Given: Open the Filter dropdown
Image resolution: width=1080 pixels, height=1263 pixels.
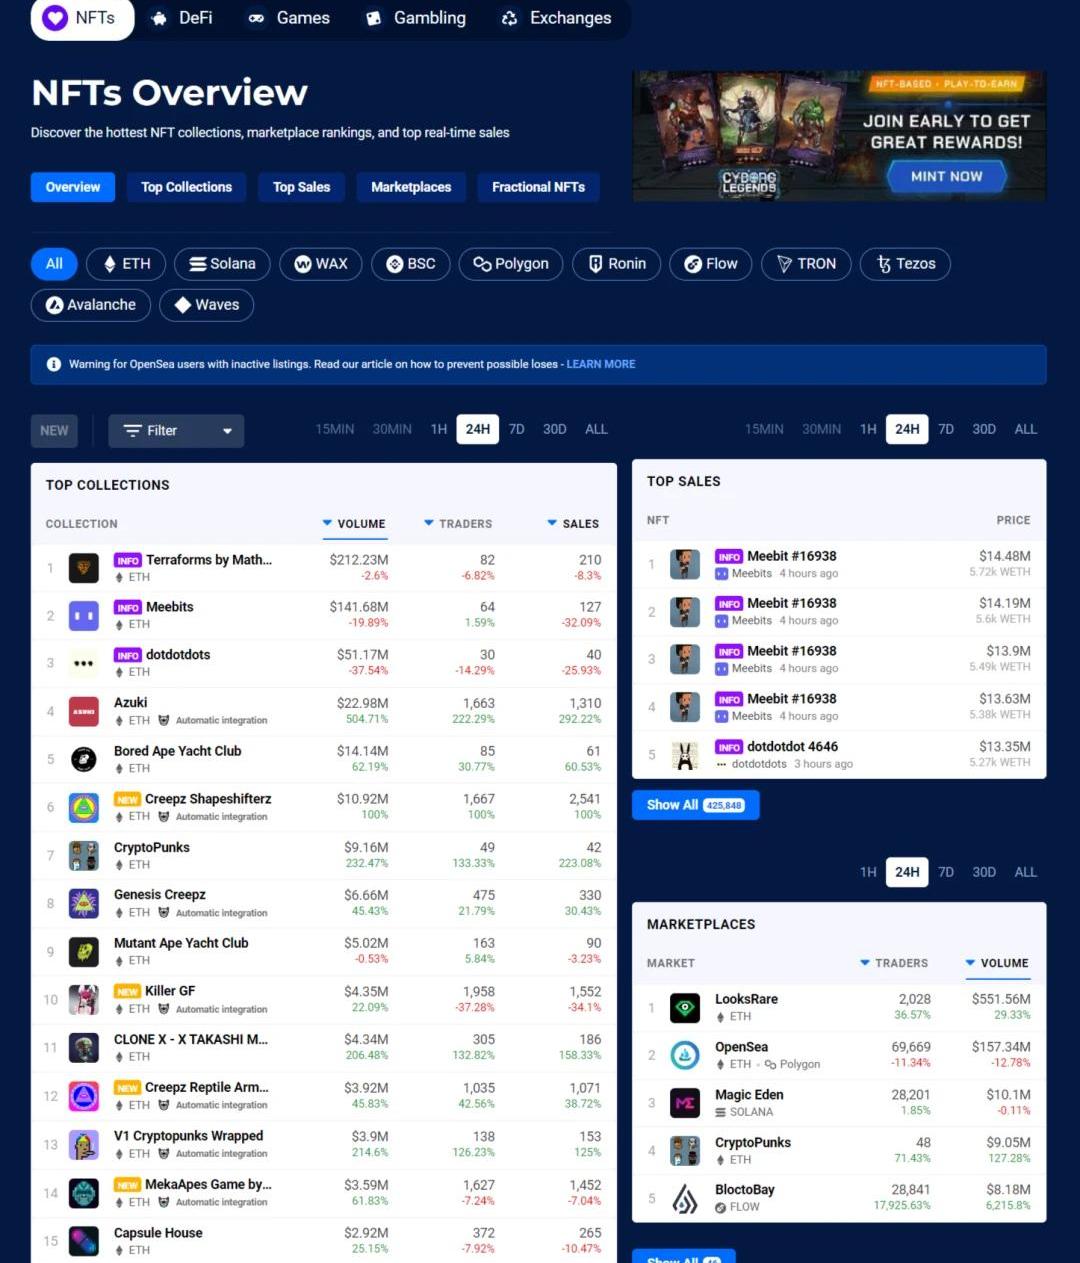Looking at the screenshot, I should coord(176,430).
